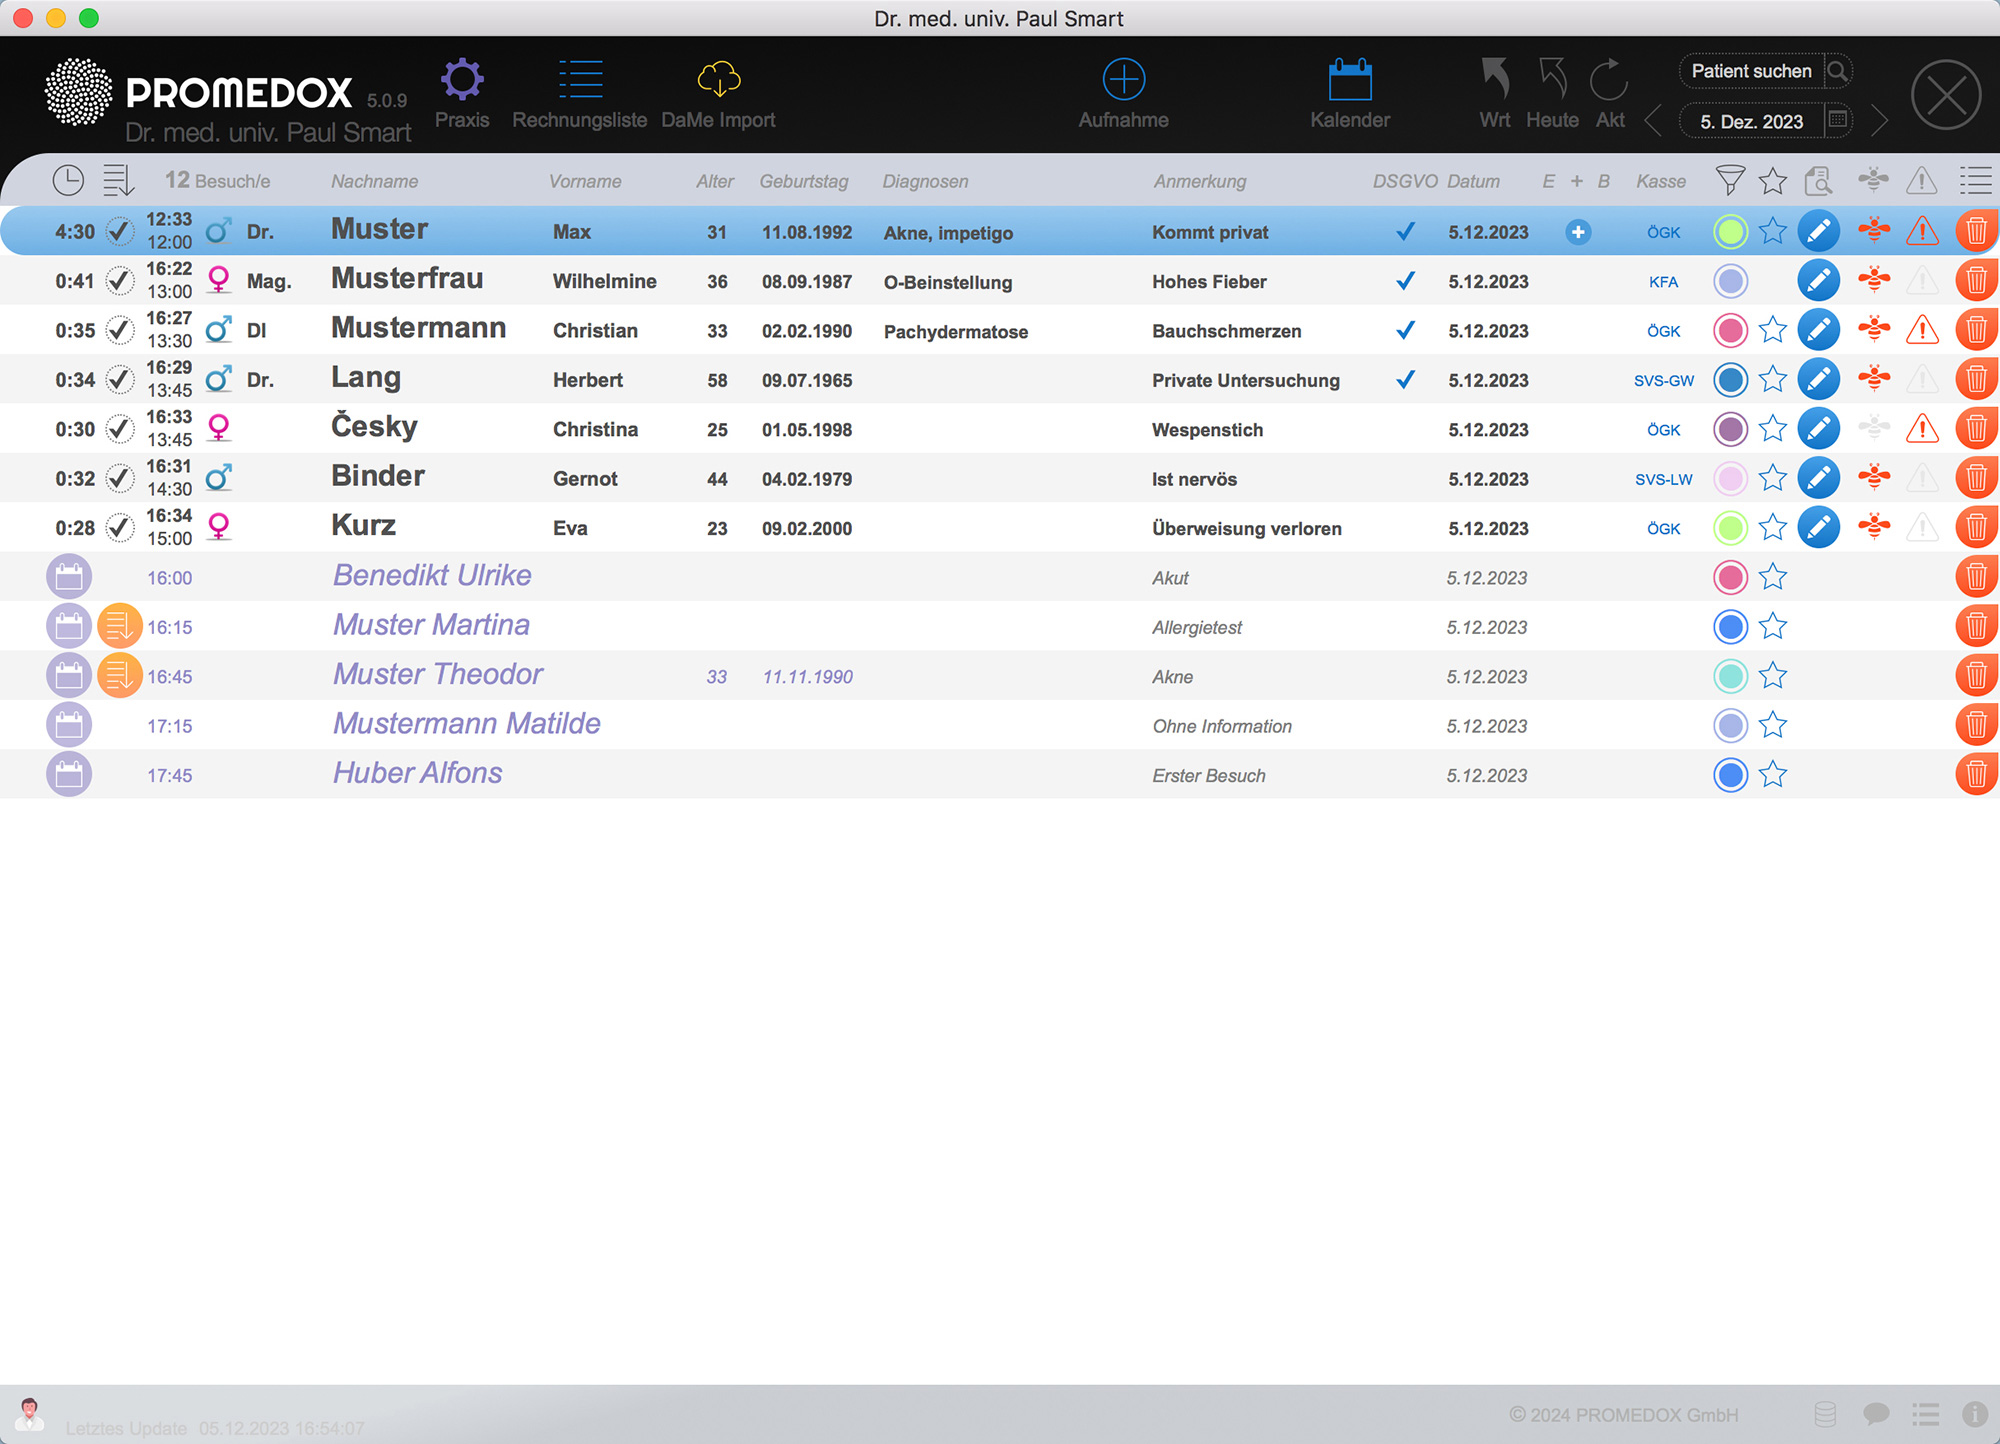Open the chat bubble in status bar
This screenshot has height=1444, width=2000.
click(x=1876, y=1414)
